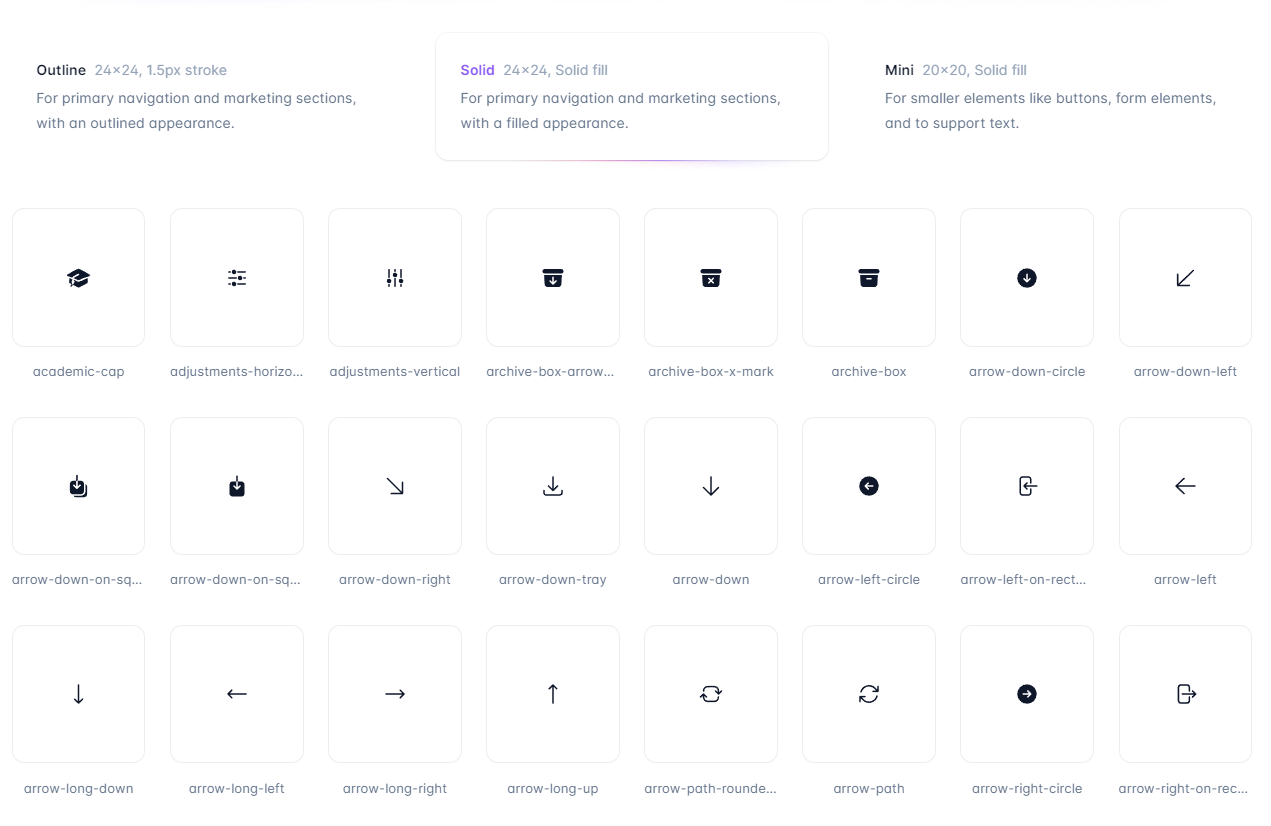Click the 'arrow-down-left' name label
Screen dimensions: 1271x826
1185,371
